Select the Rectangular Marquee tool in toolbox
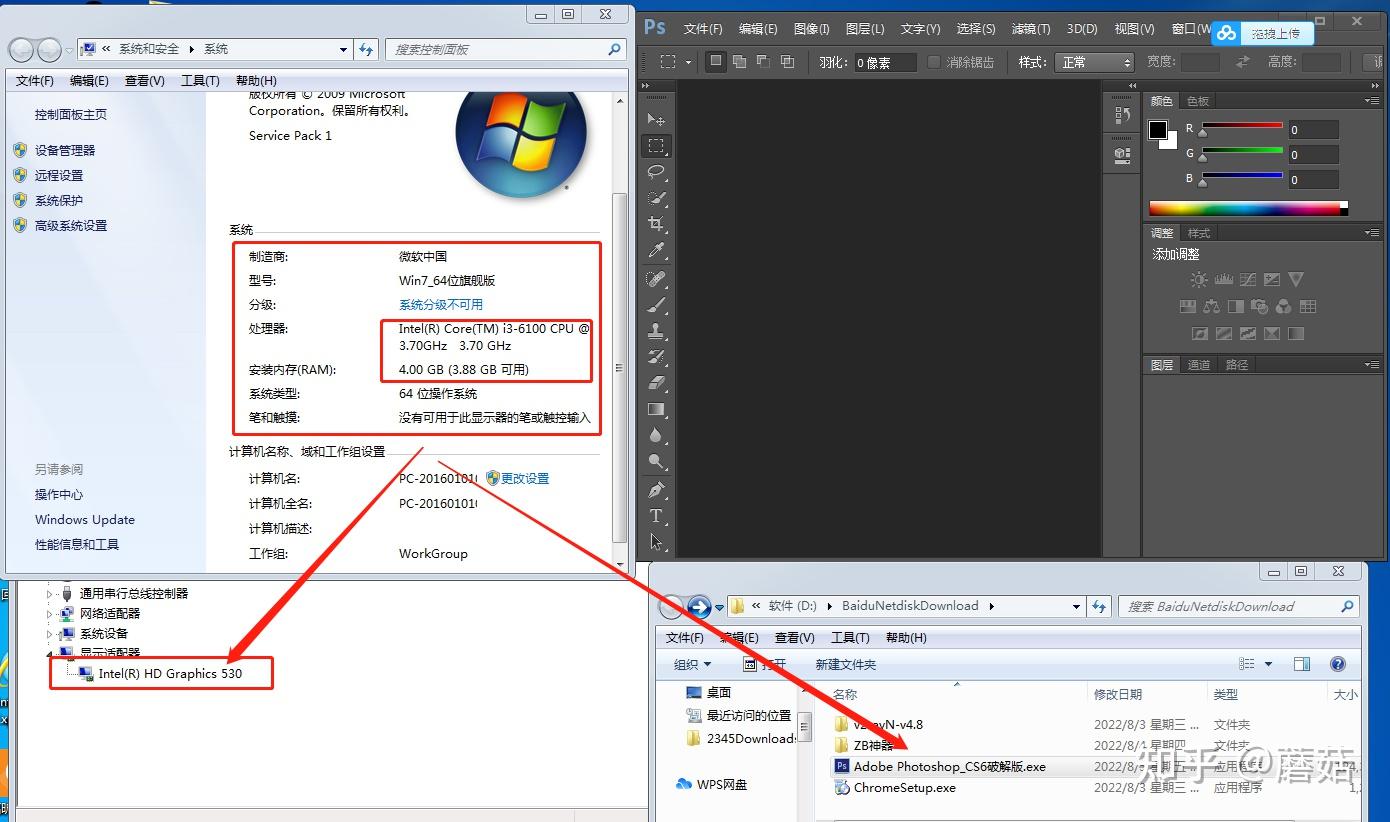 (656, 145)
